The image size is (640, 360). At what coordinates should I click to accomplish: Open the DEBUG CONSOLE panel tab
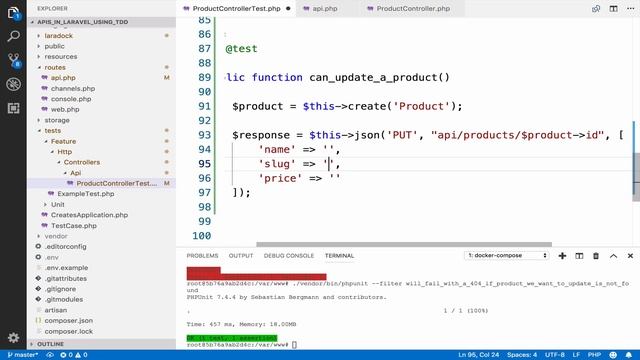pos(289,256)
